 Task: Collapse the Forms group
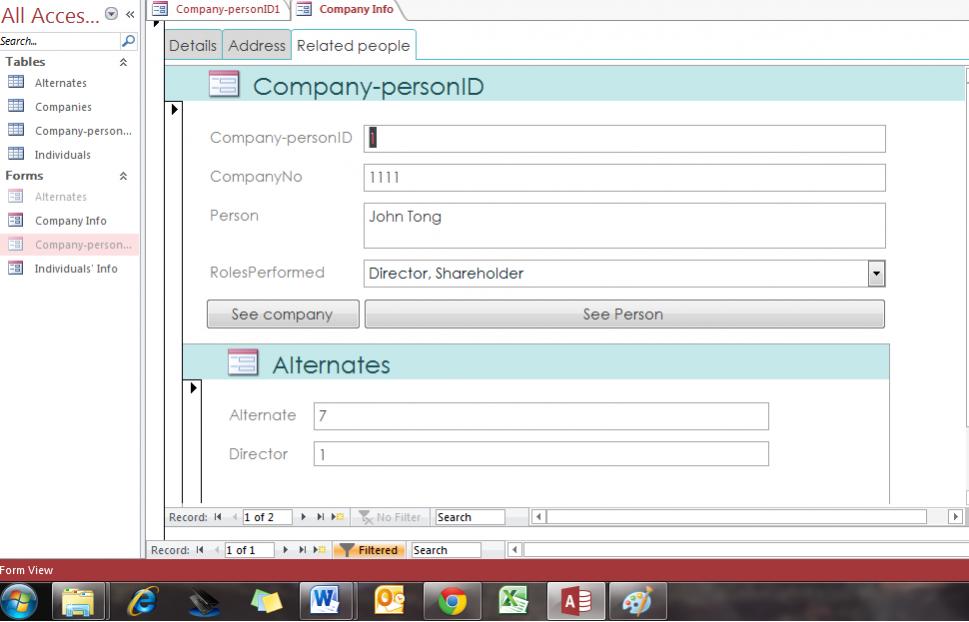pyautogui.click(x=124, y=176)
